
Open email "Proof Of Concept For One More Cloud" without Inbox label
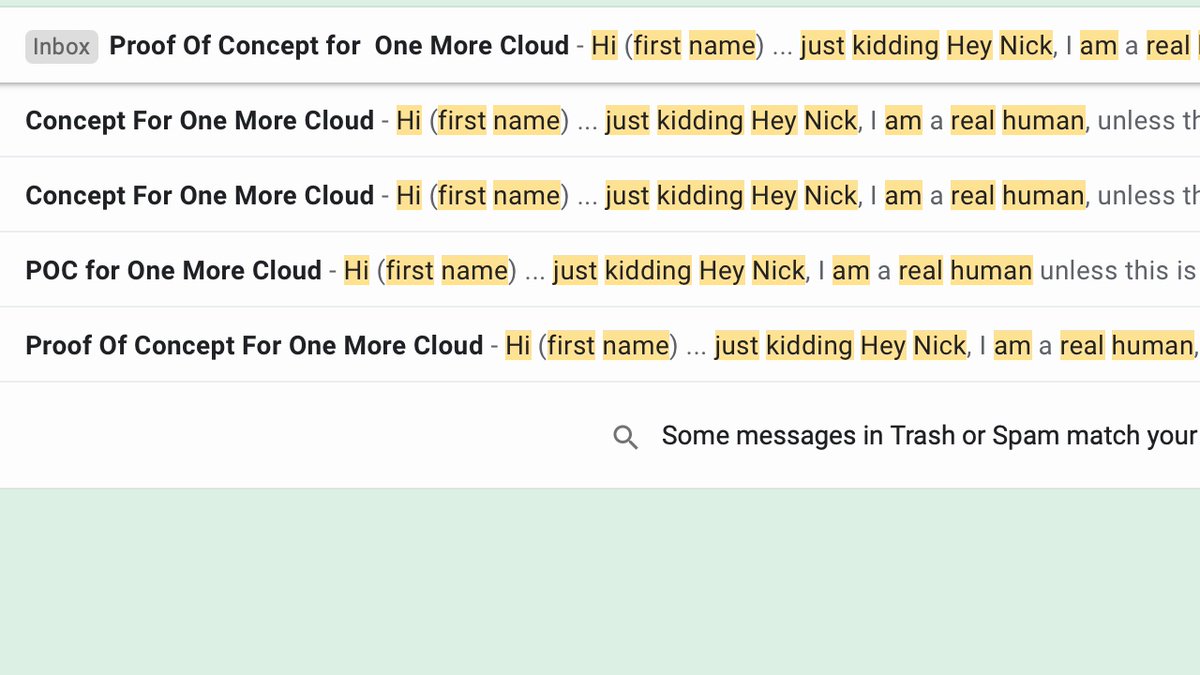(600, 345)
